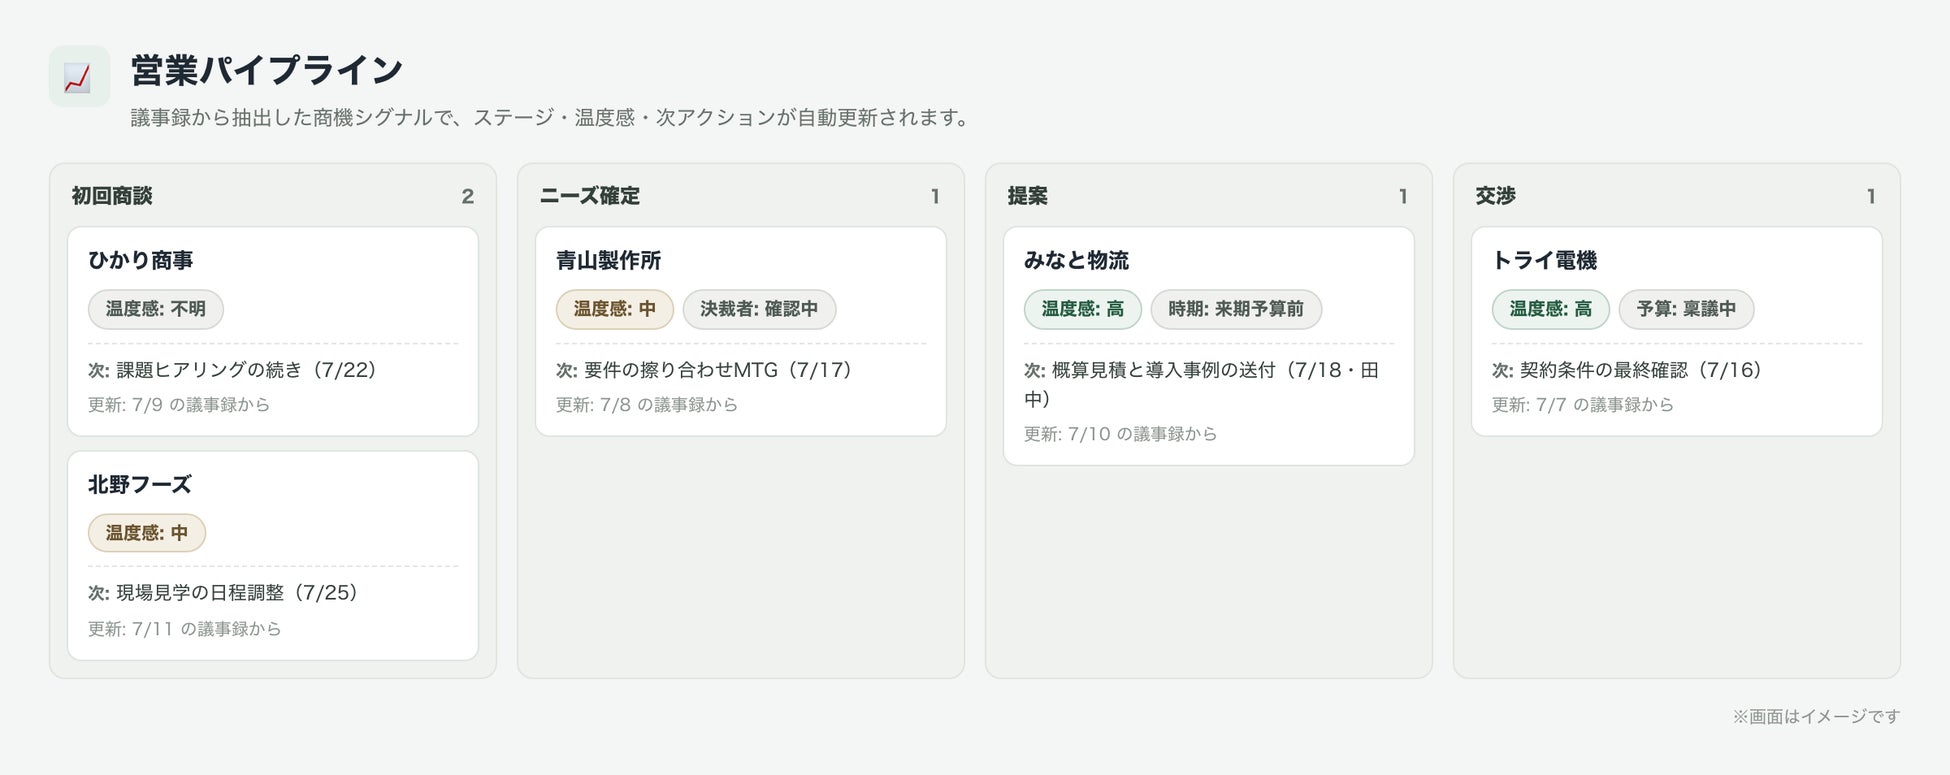
Task: Click the 決裁者: 確認中 tag
Action: coord(759,309)
